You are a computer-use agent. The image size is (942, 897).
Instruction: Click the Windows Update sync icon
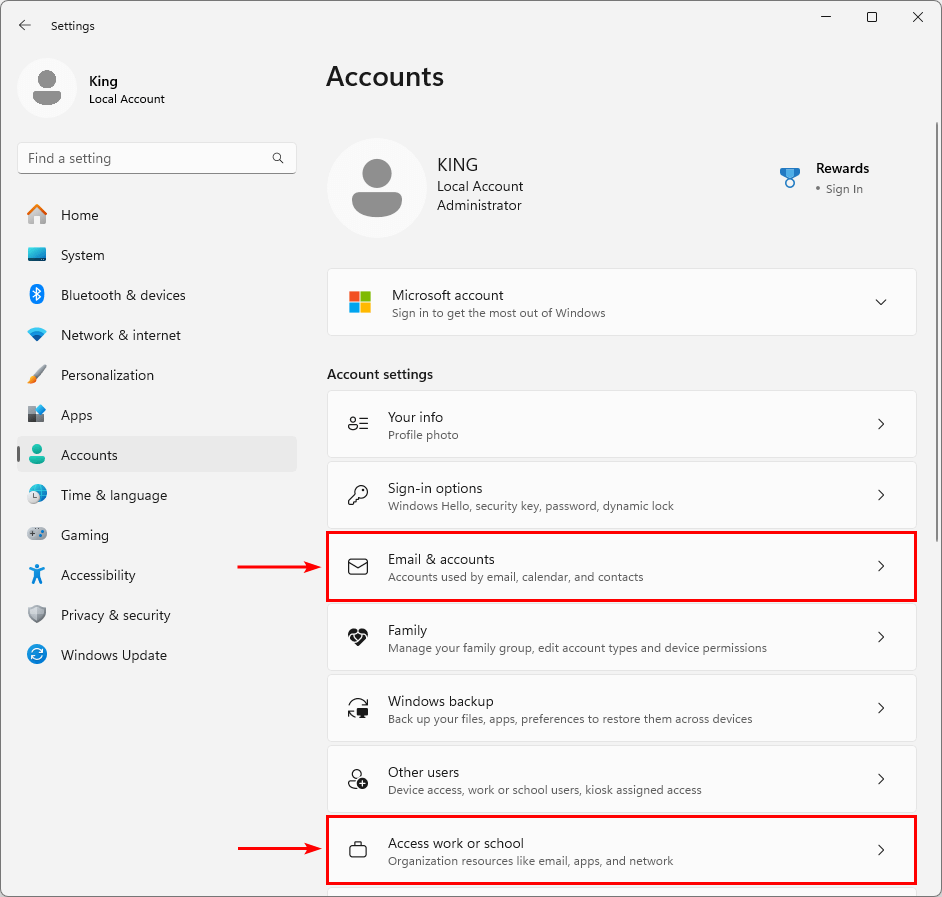[37, 655]
